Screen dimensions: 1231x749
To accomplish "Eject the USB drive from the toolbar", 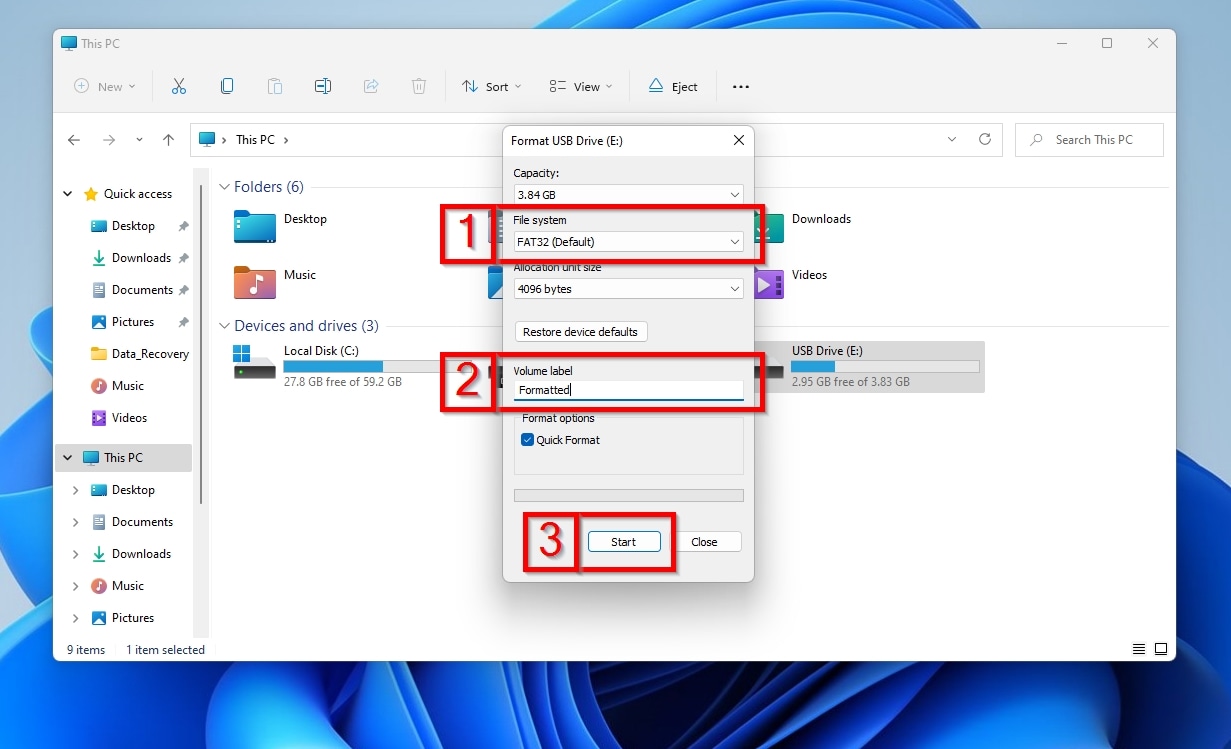I will pos(672,86).
